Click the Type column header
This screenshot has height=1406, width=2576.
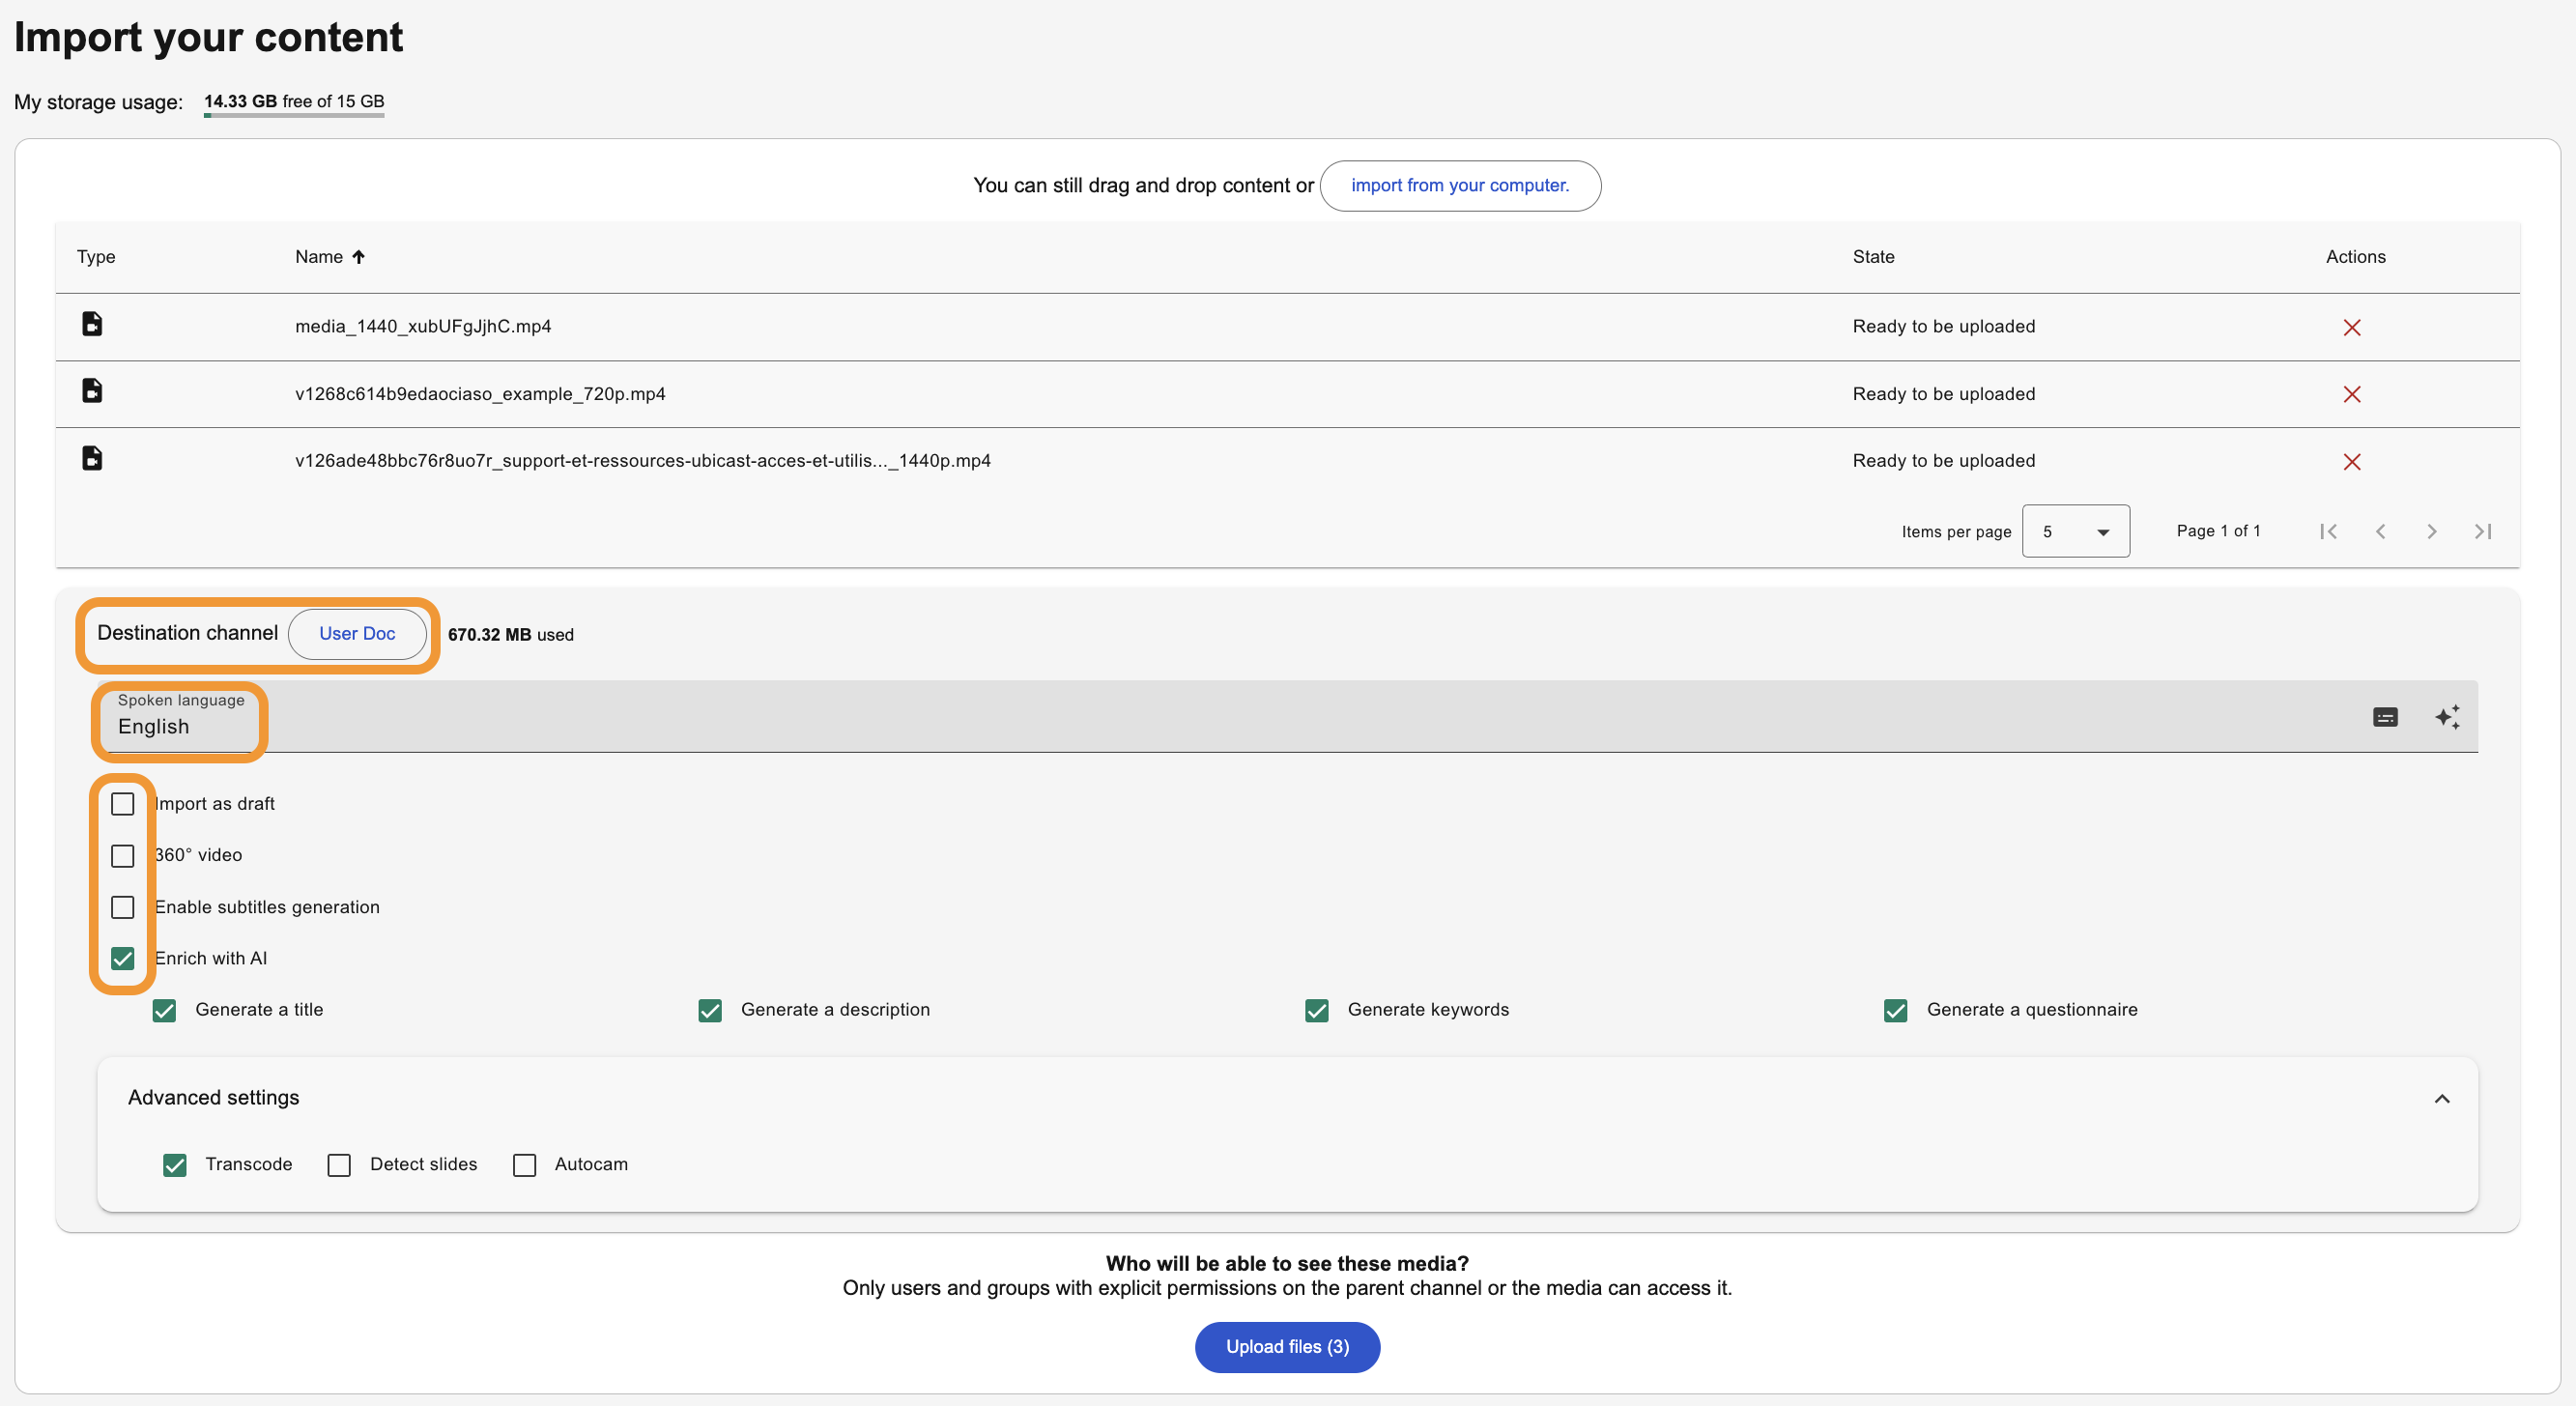tap(96, 257)
